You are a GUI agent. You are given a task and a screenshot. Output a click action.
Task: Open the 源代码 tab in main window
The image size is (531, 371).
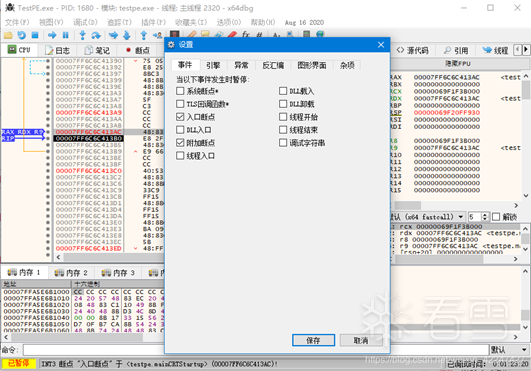coord(412,50)
